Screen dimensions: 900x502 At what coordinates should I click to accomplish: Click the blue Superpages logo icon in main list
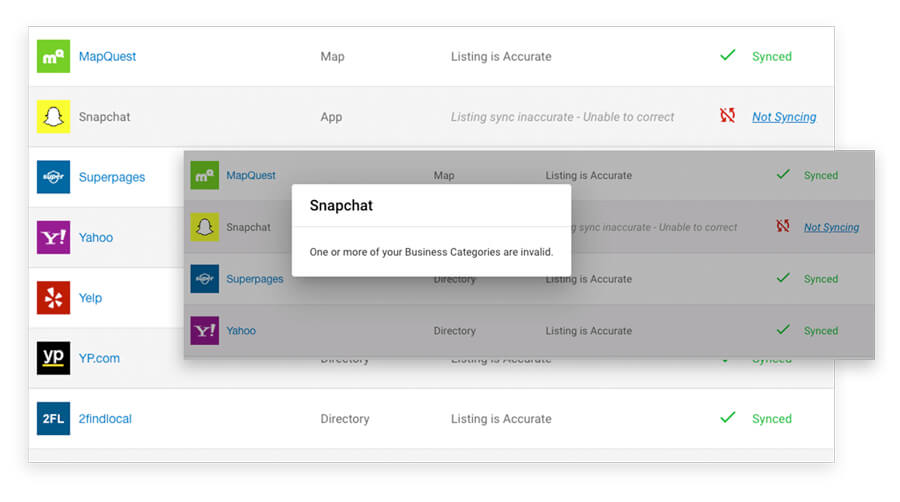(53, 177)
